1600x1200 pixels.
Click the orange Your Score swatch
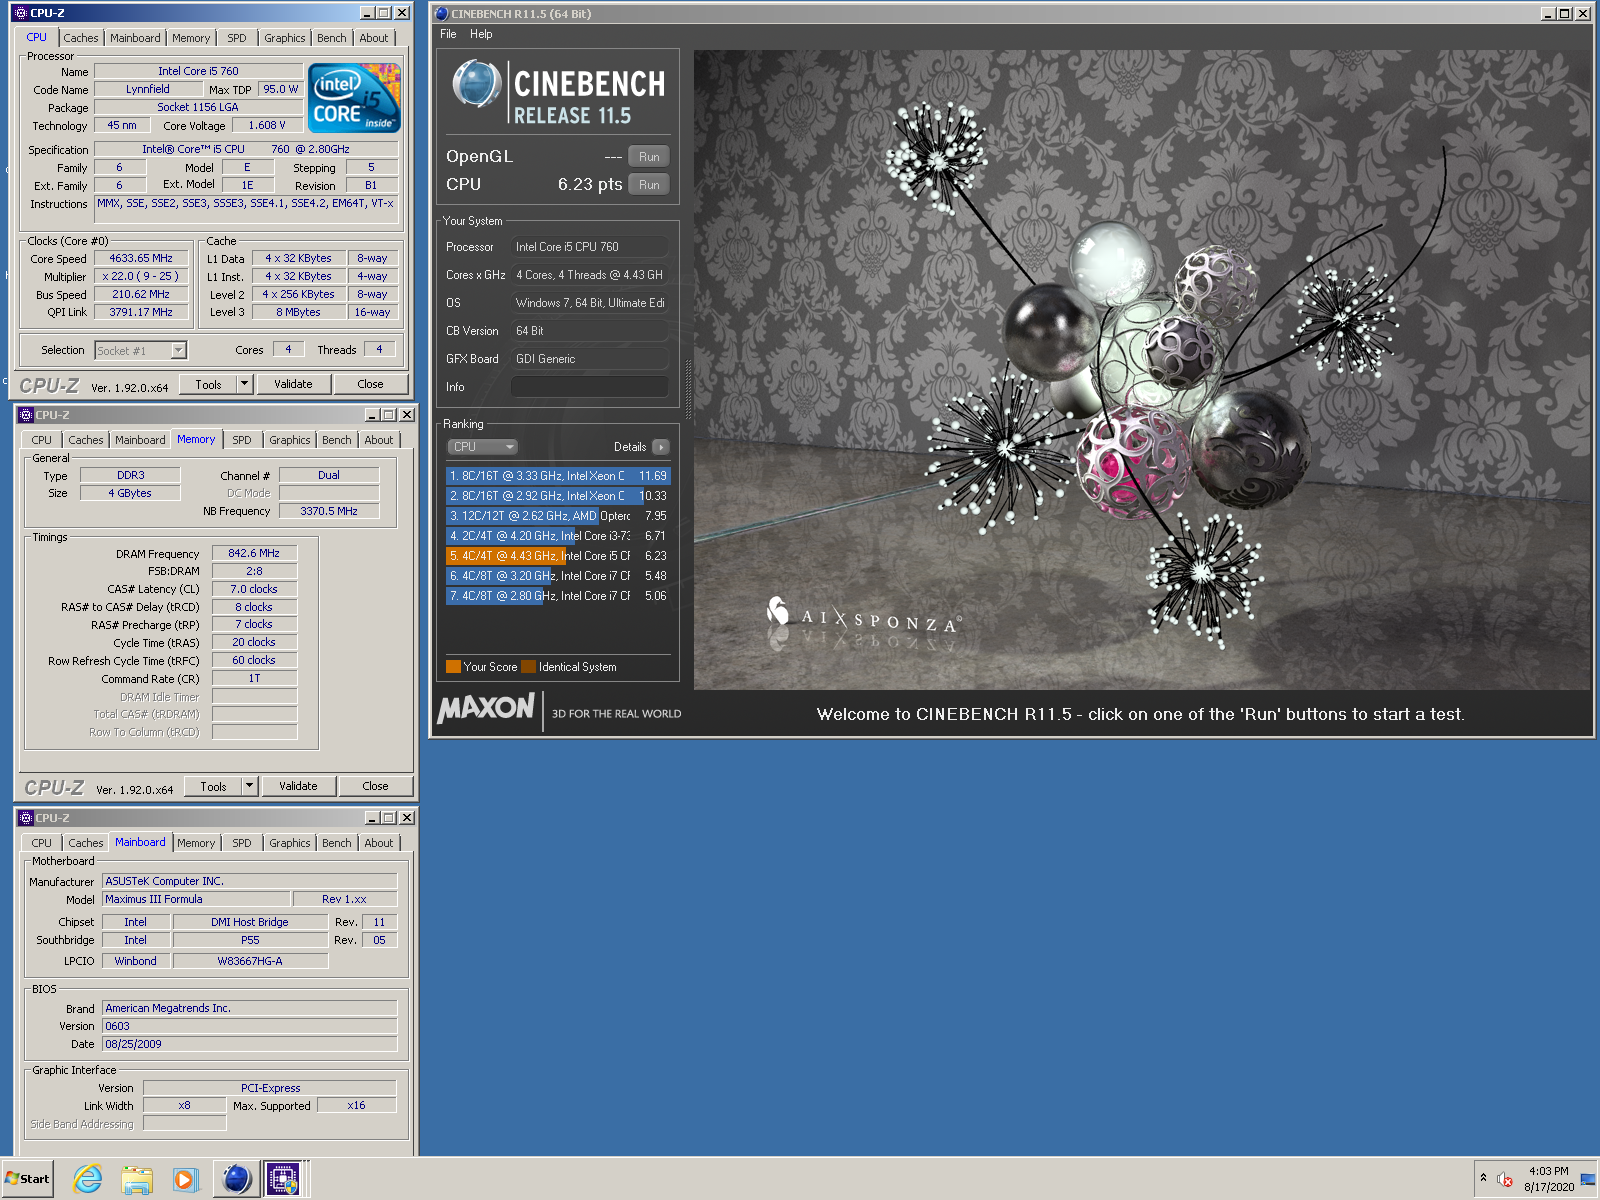pos(453,667)
